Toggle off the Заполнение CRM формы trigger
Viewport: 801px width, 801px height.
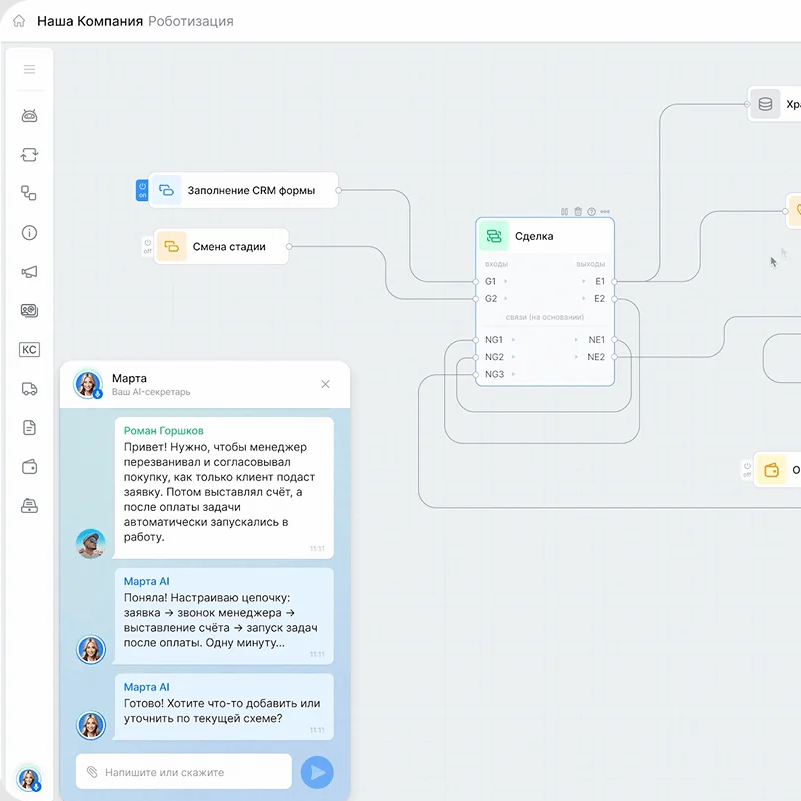(x=142, y=190)
